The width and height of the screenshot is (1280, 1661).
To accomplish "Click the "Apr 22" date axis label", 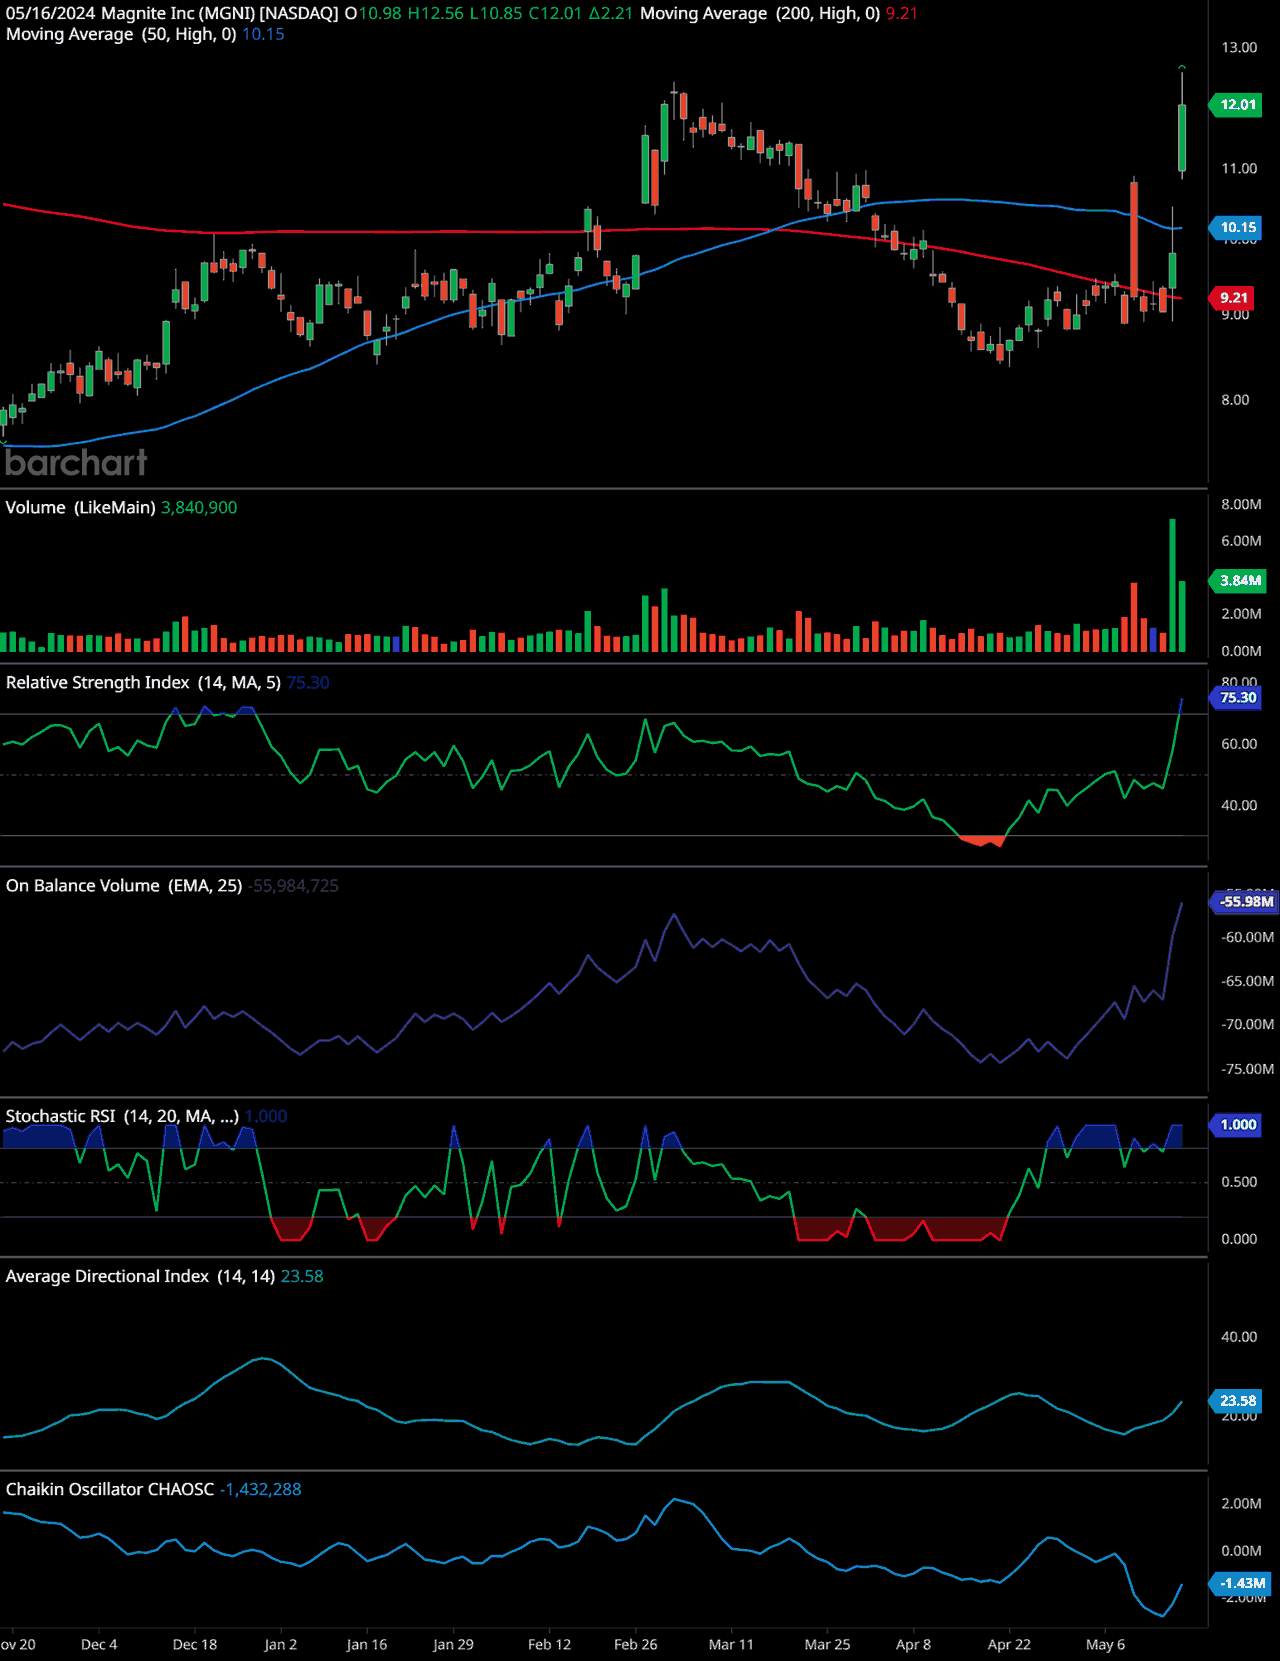I will coord(1009,1645).
